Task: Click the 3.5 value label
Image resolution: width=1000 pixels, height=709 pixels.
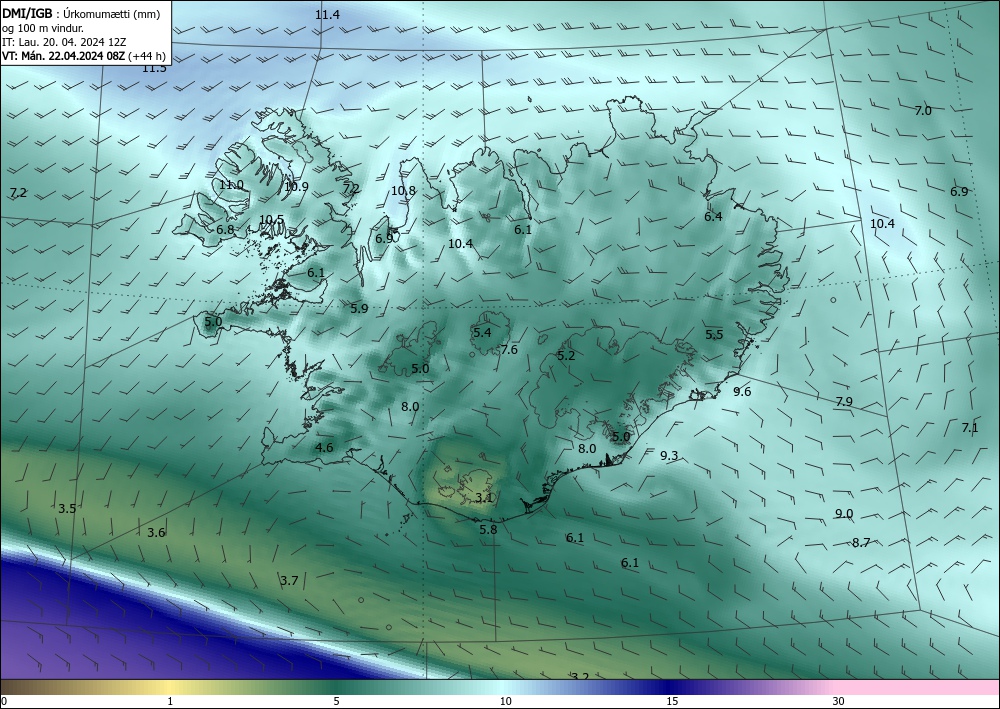Action: 67,509
